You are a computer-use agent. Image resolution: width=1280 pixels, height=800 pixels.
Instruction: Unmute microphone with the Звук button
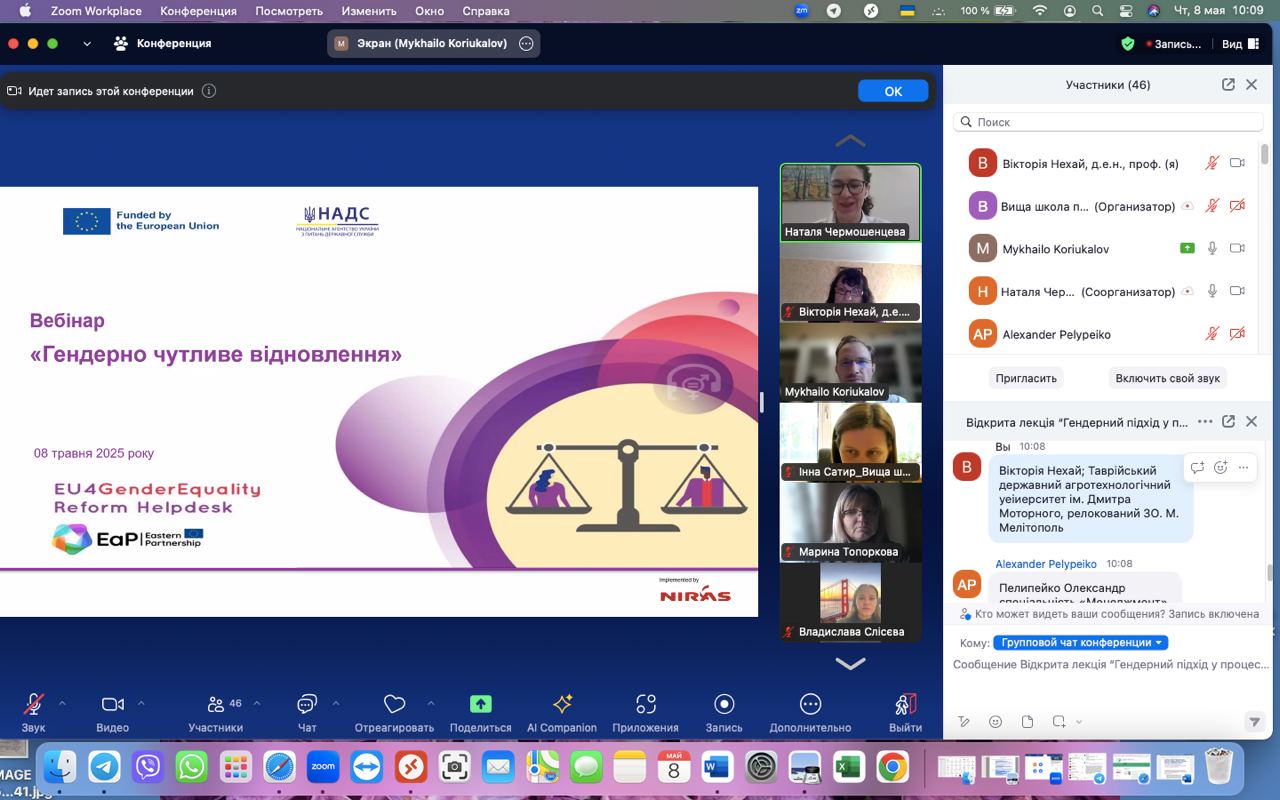click(33, 704)
